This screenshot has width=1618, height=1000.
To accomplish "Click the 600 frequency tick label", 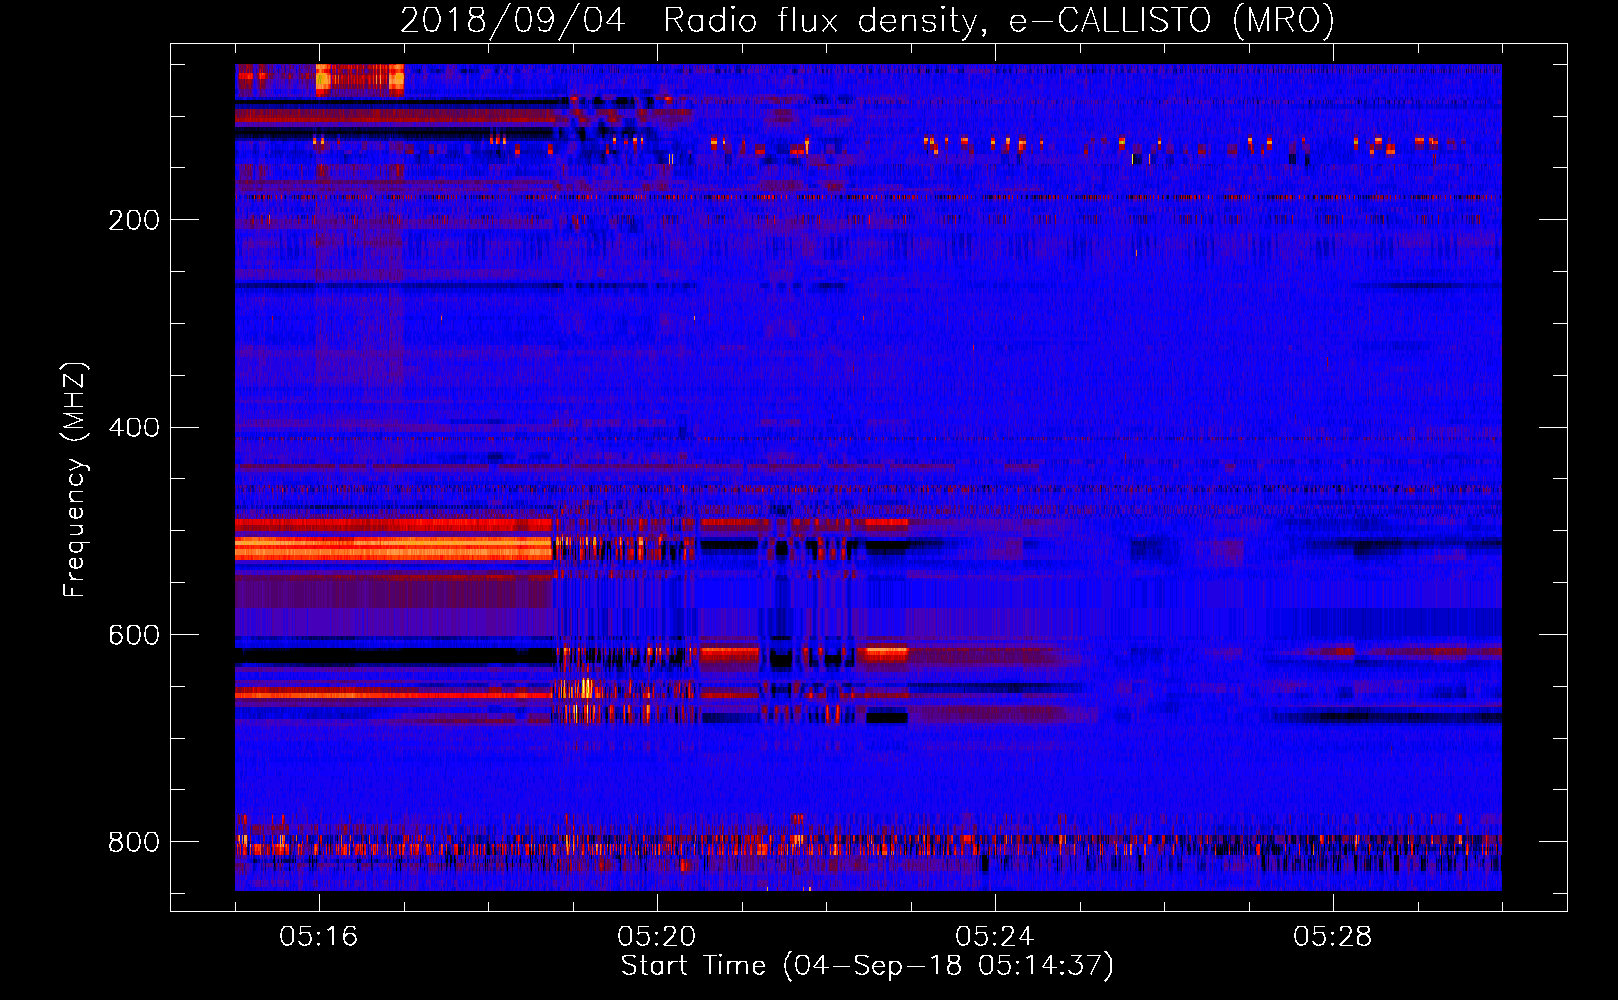I will [x=134, y=636].
